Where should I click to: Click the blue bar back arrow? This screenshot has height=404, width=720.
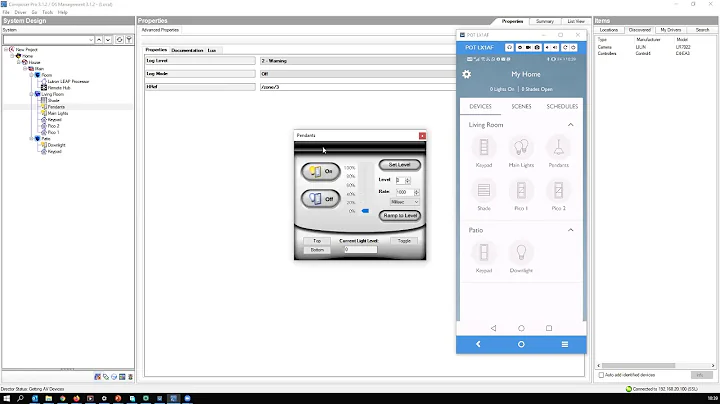point(478,344)
